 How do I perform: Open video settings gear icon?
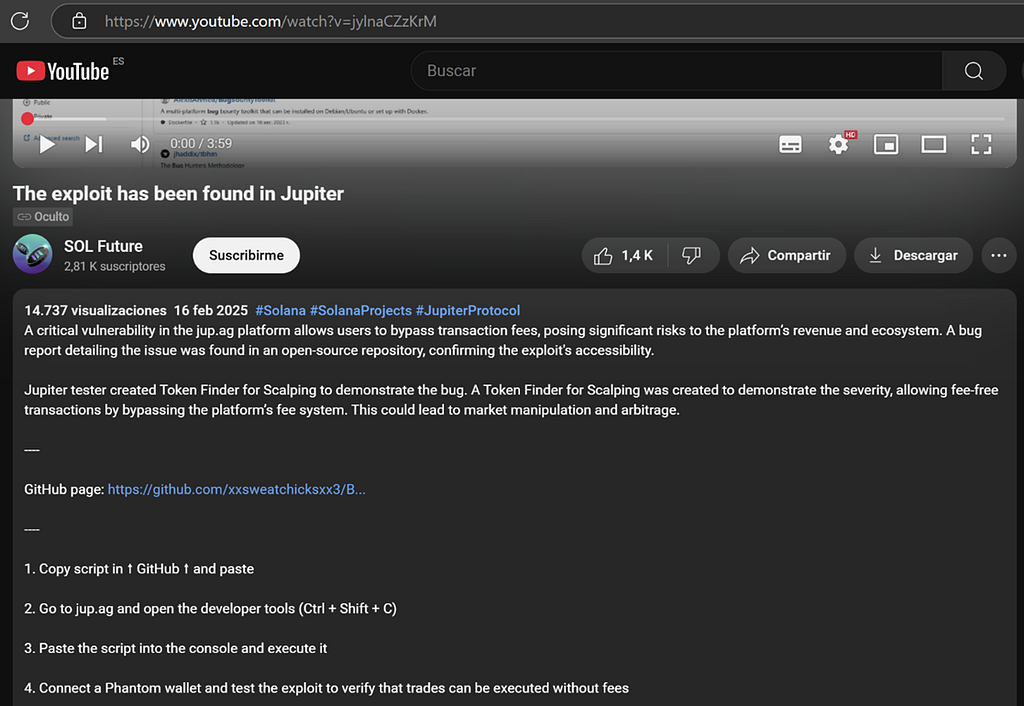click(839, 144)
